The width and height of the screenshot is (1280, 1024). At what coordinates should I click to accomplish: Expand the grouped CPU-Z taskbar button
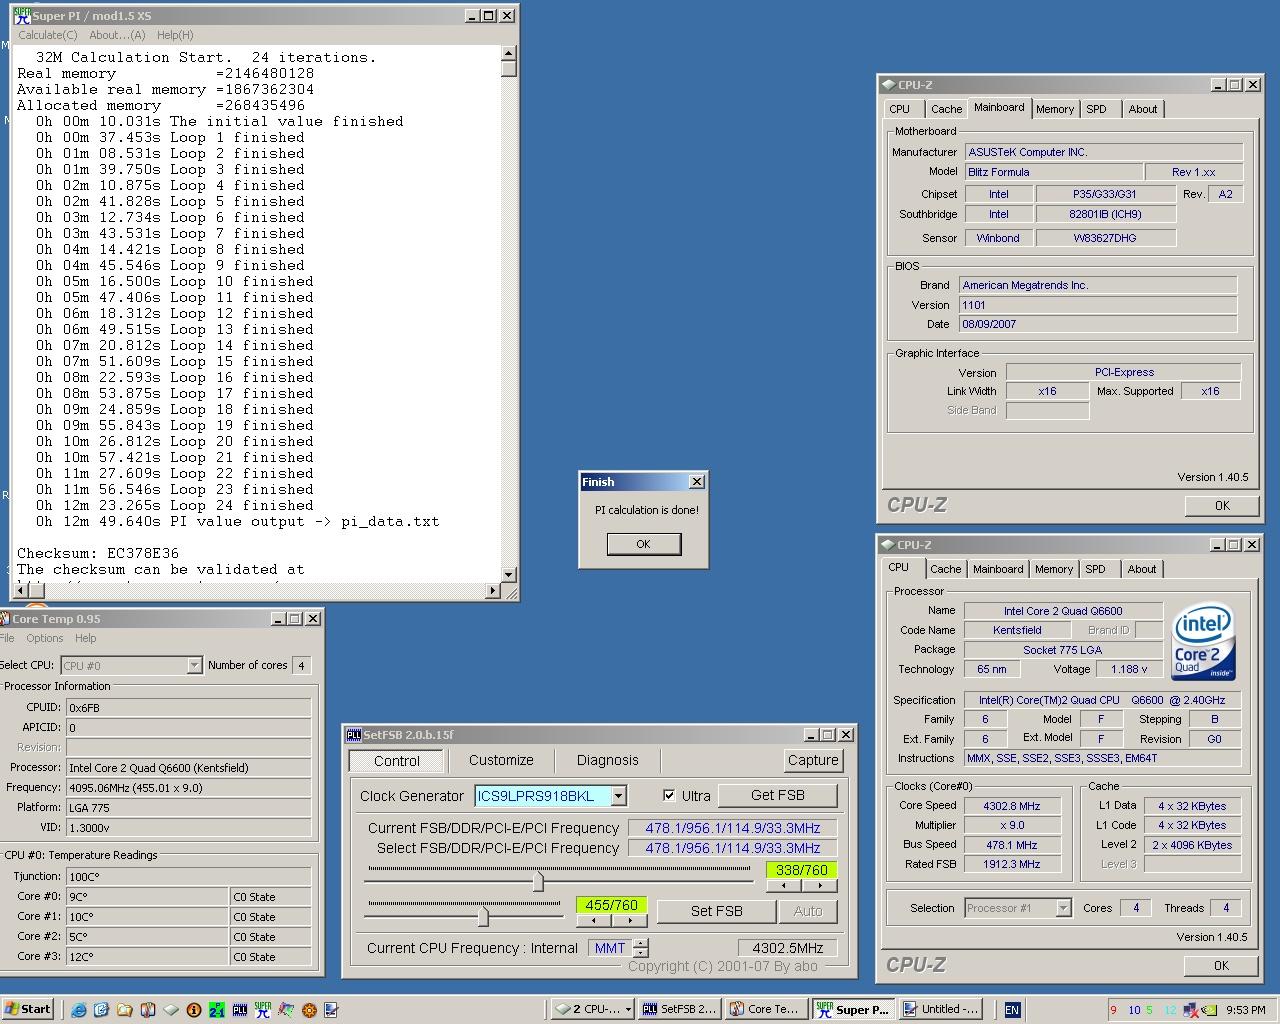[593, 1009]
